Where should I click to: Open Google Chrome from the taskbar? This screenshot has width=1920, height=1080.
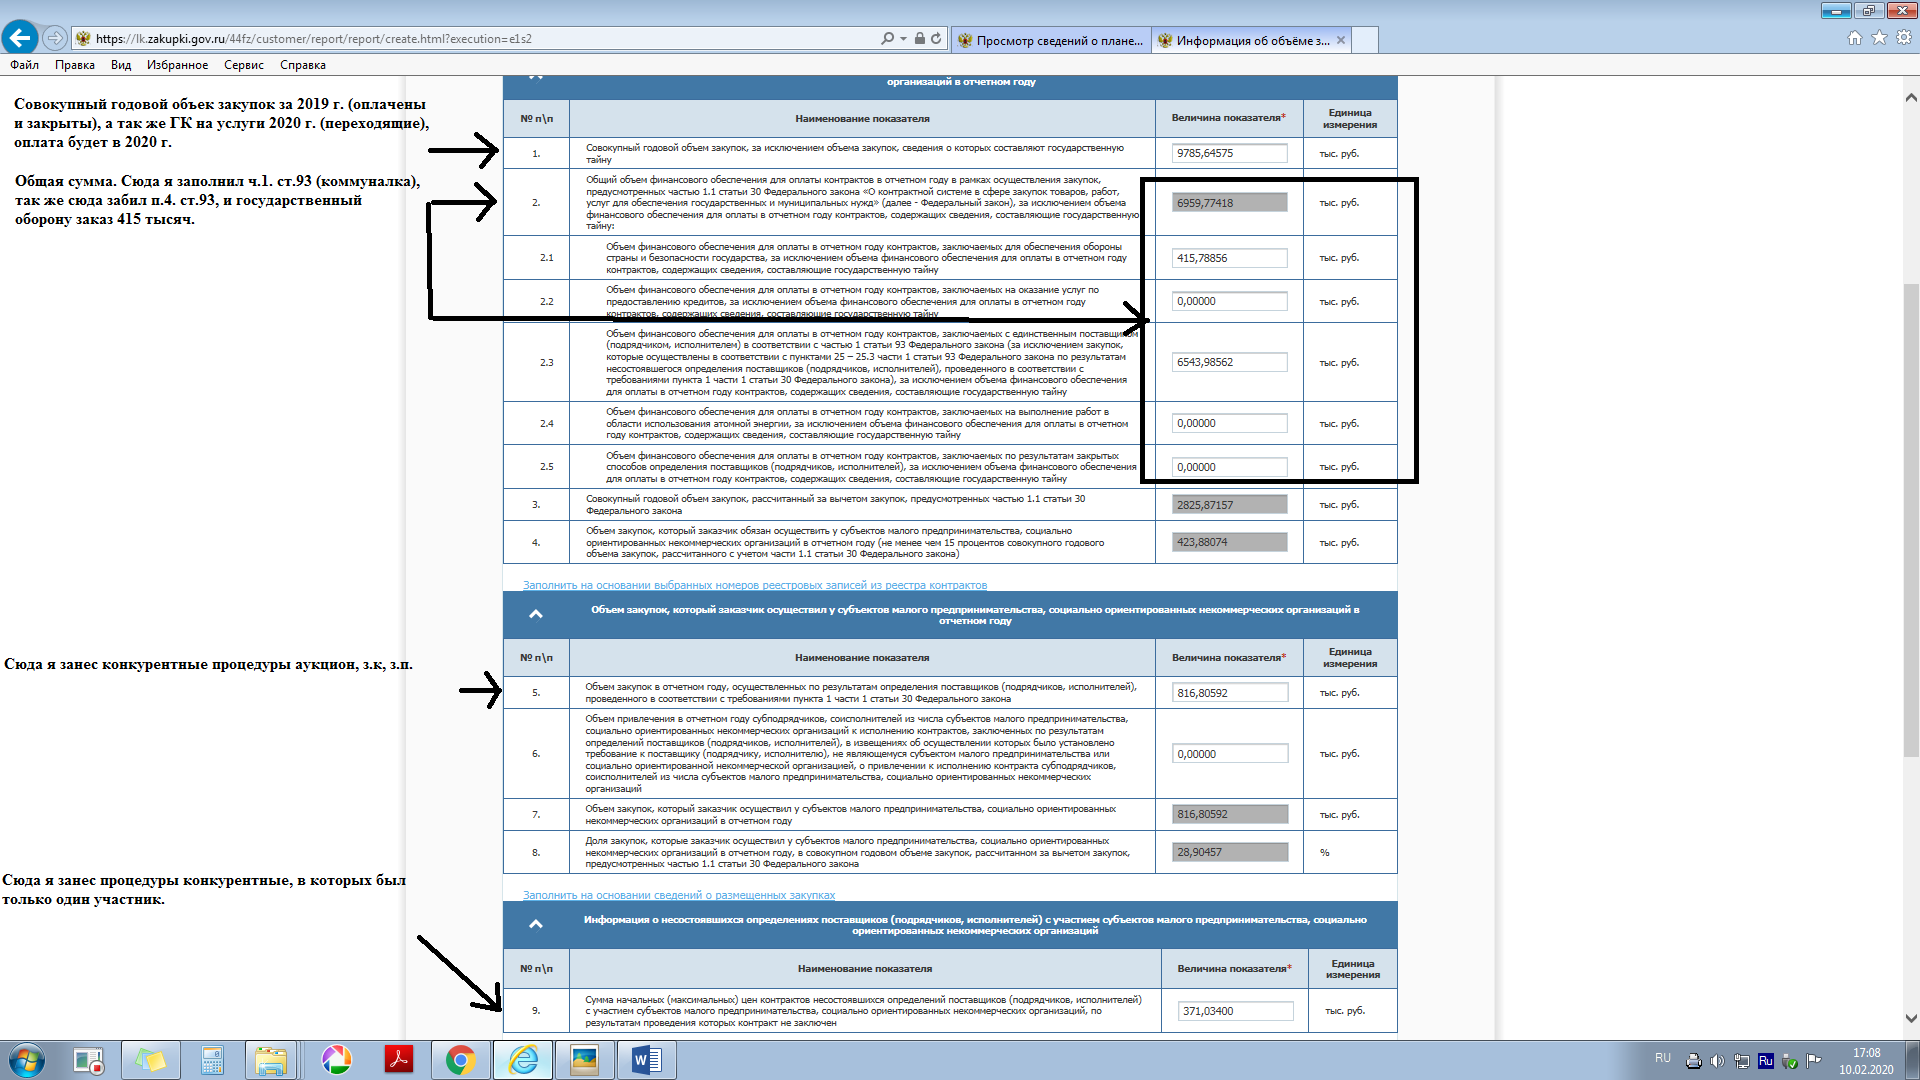(460, 1060)
